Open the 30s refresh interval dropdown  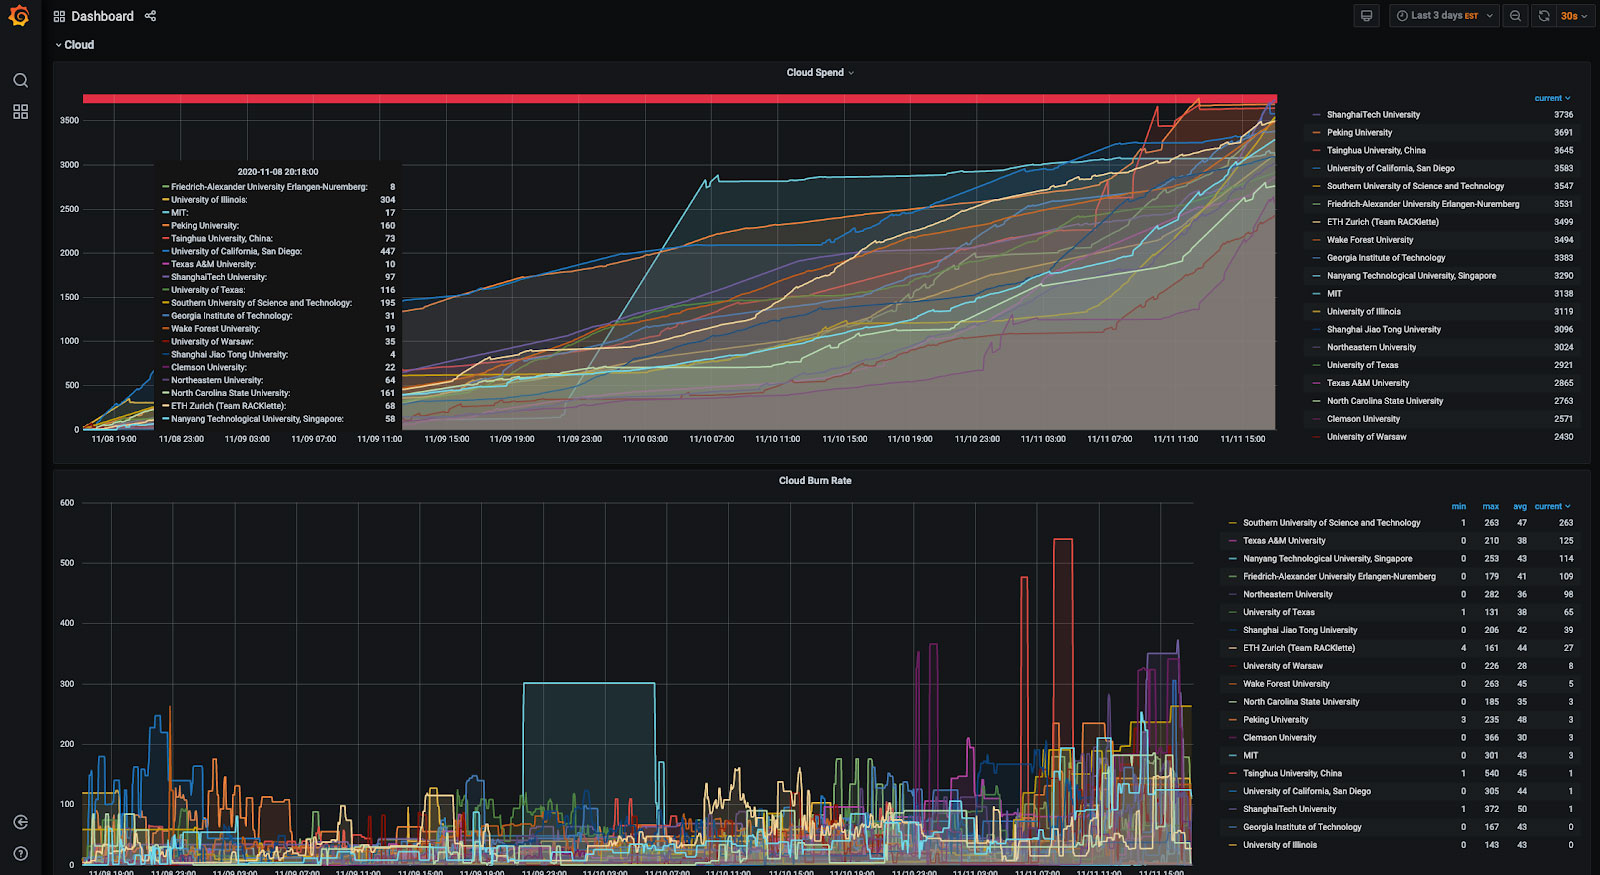(x=1574, y=16)
